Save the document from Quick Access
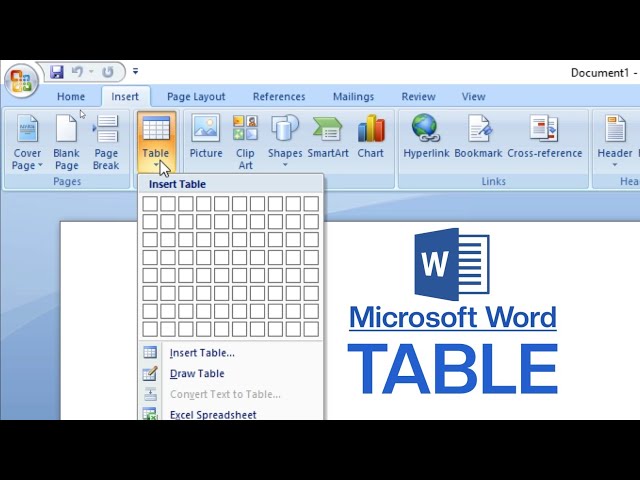This screenshot has height=480, width=640. (x=57, y=72)
